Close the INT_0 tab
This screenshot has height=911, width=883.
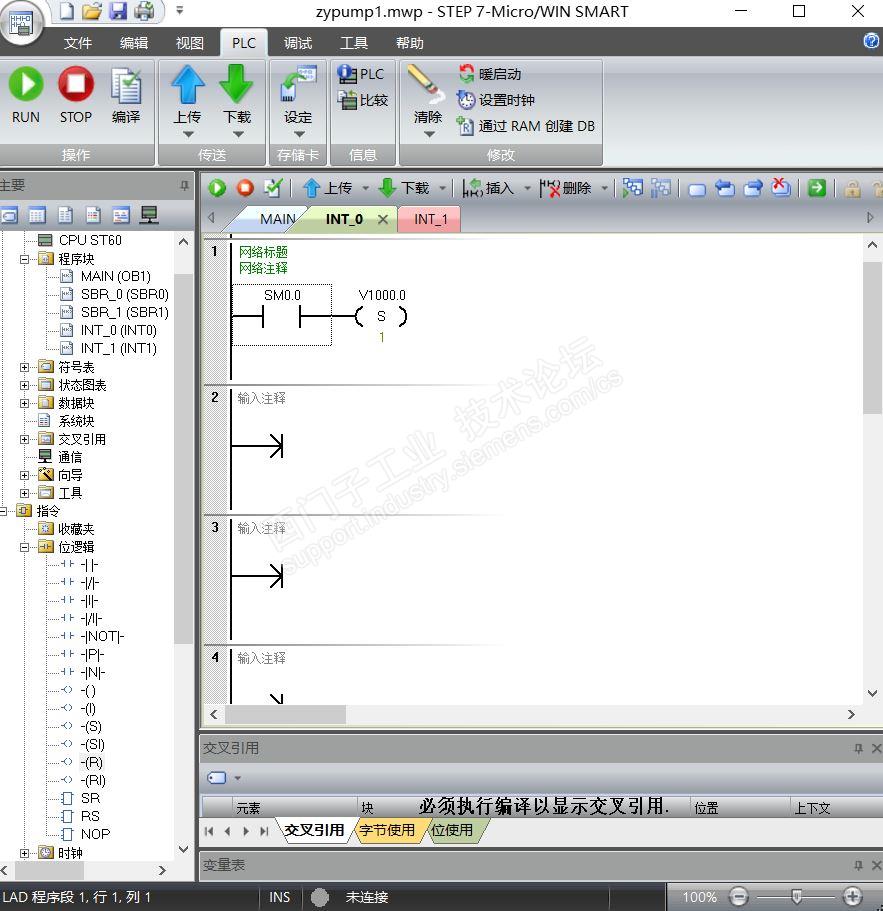pos(382,219)
